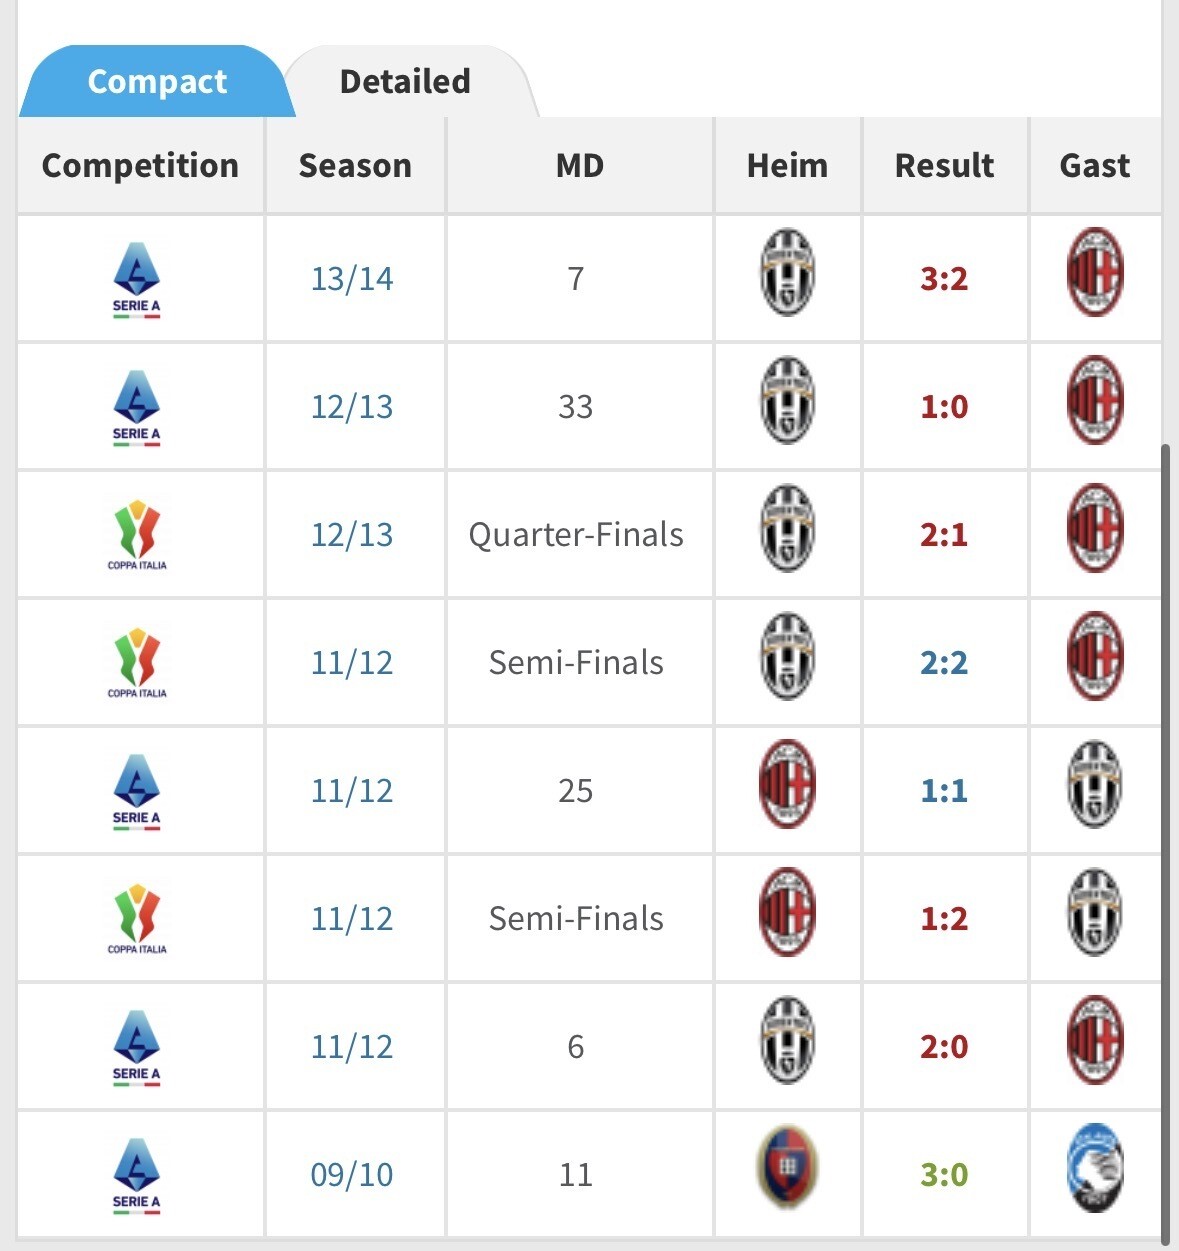Click the Serie A logo in the 13/14 row
This screenshot has height=1251, width=1179.
(137, 281)
